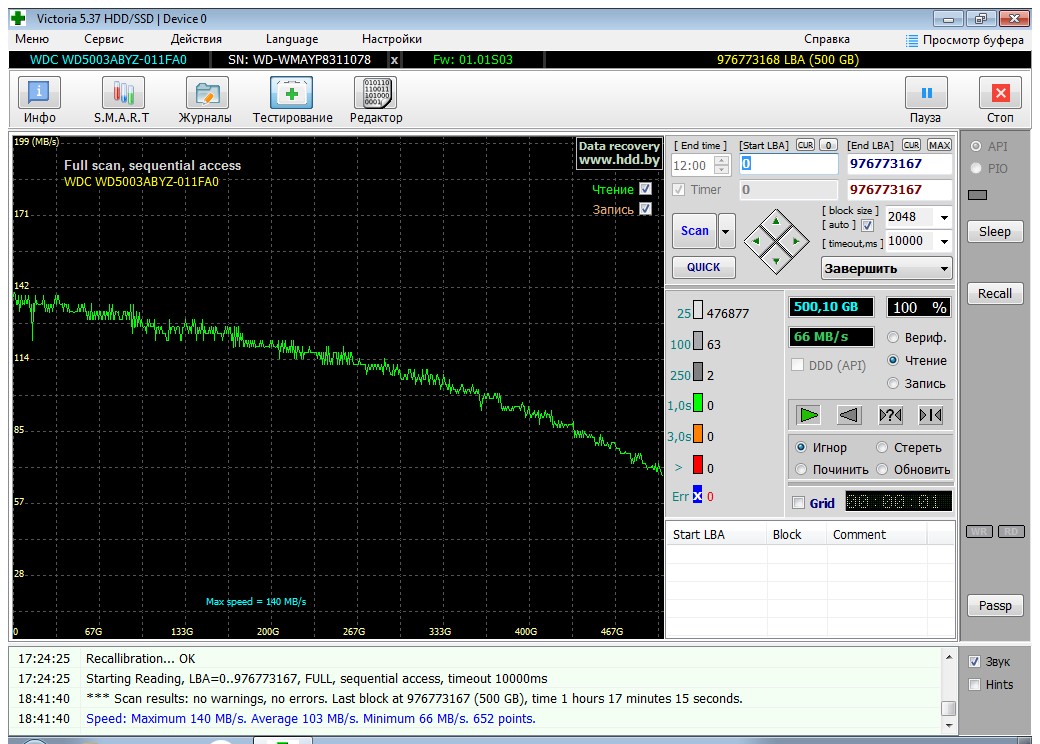Click the left arrow of navigation diamond
Viewport: 1040px width, 744px height.
click(x=756, y=241)
